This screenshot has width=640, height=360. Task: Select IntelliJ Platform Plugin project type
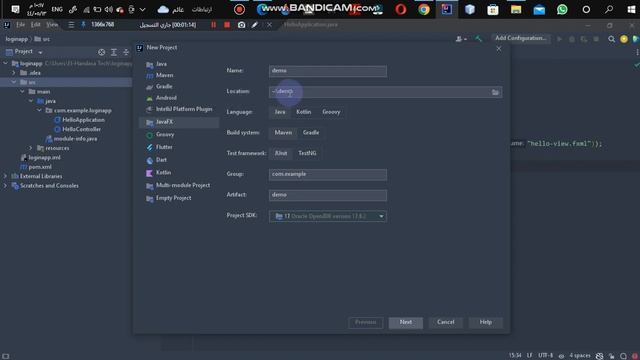tap(184, 109)
